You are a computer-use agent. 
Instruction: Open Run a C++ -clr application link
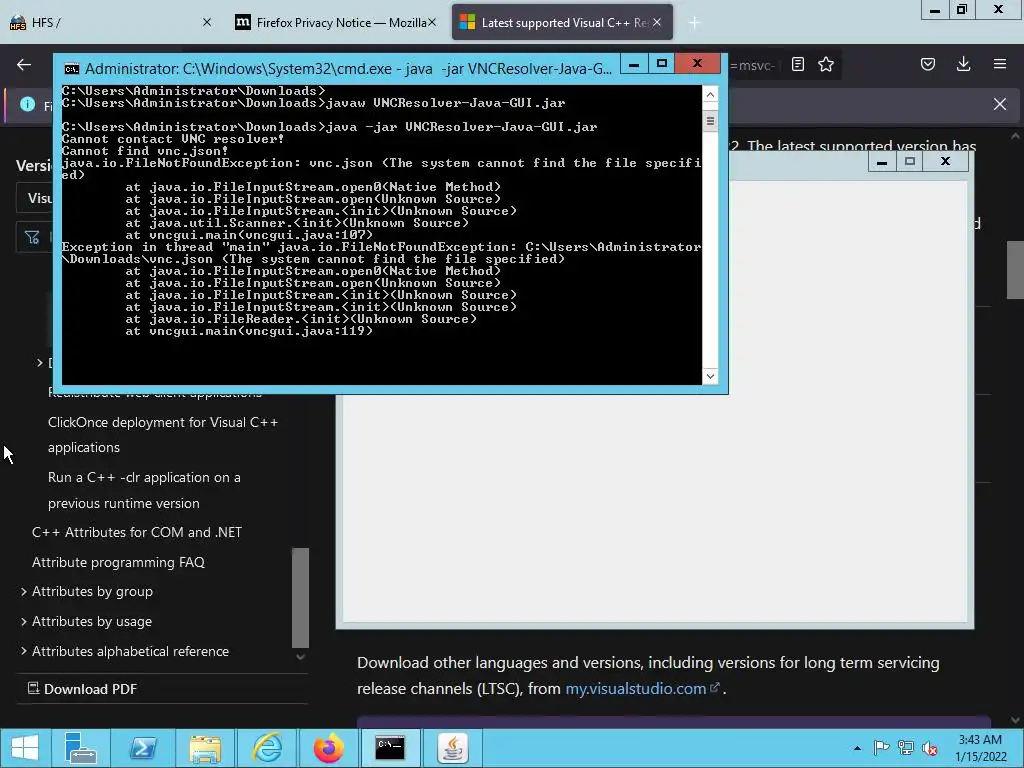pyautogui.click(x=144, y=490)
